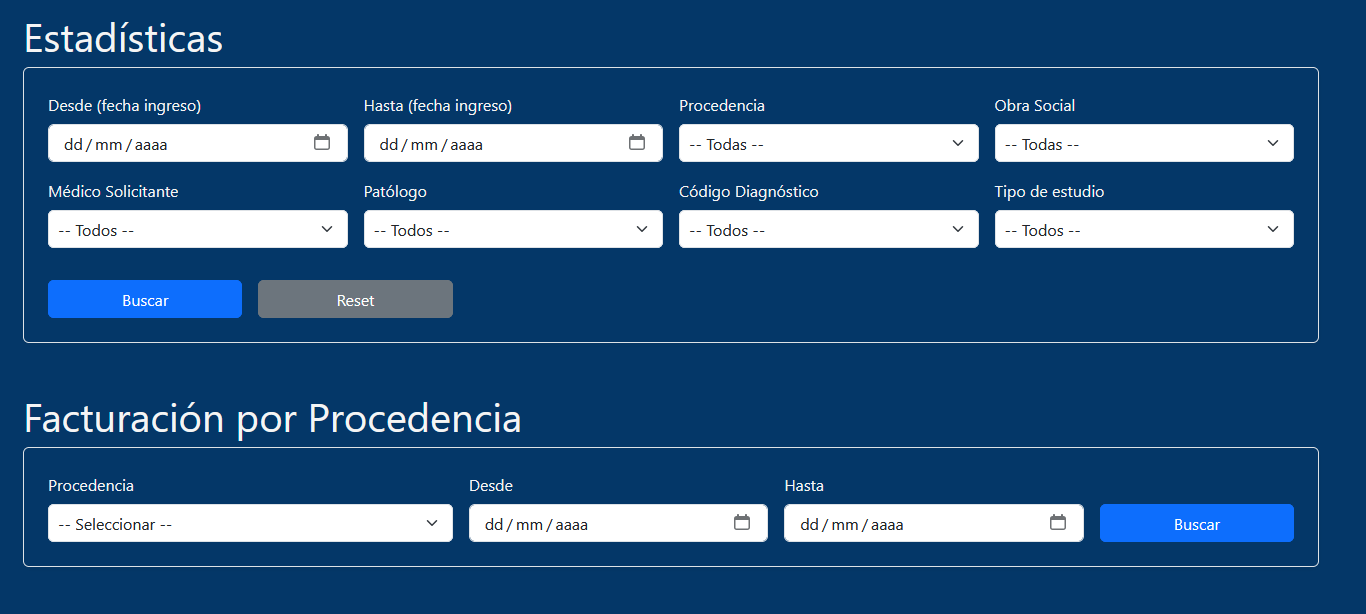Focus date text in Hasta (fecha ingreso) field
Image resolution: width=1366 pixels, height=614 pixels.
click(x=431, y=144)
